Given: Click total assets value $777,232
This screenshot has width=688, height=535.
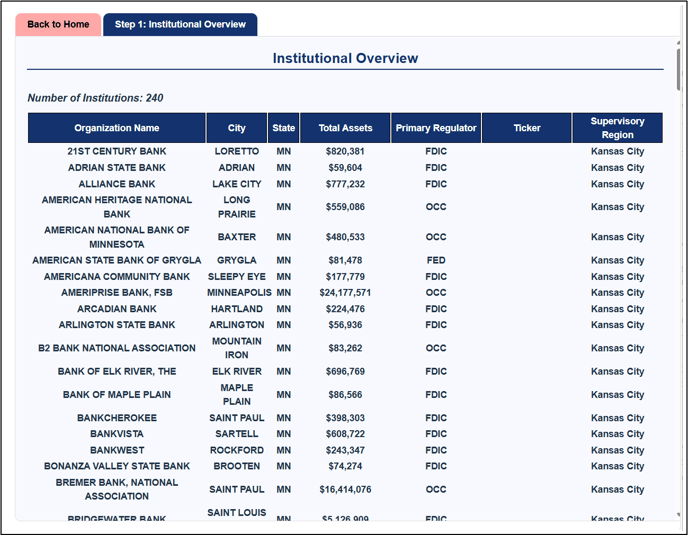Looking at the screenshot, I should tap(345, 184).
